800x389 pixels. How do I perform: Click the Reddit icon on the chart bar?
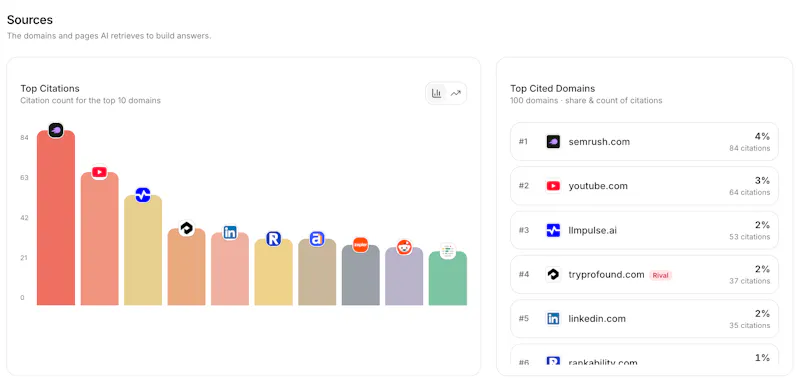pyautogui.click(x=404, y=247)
